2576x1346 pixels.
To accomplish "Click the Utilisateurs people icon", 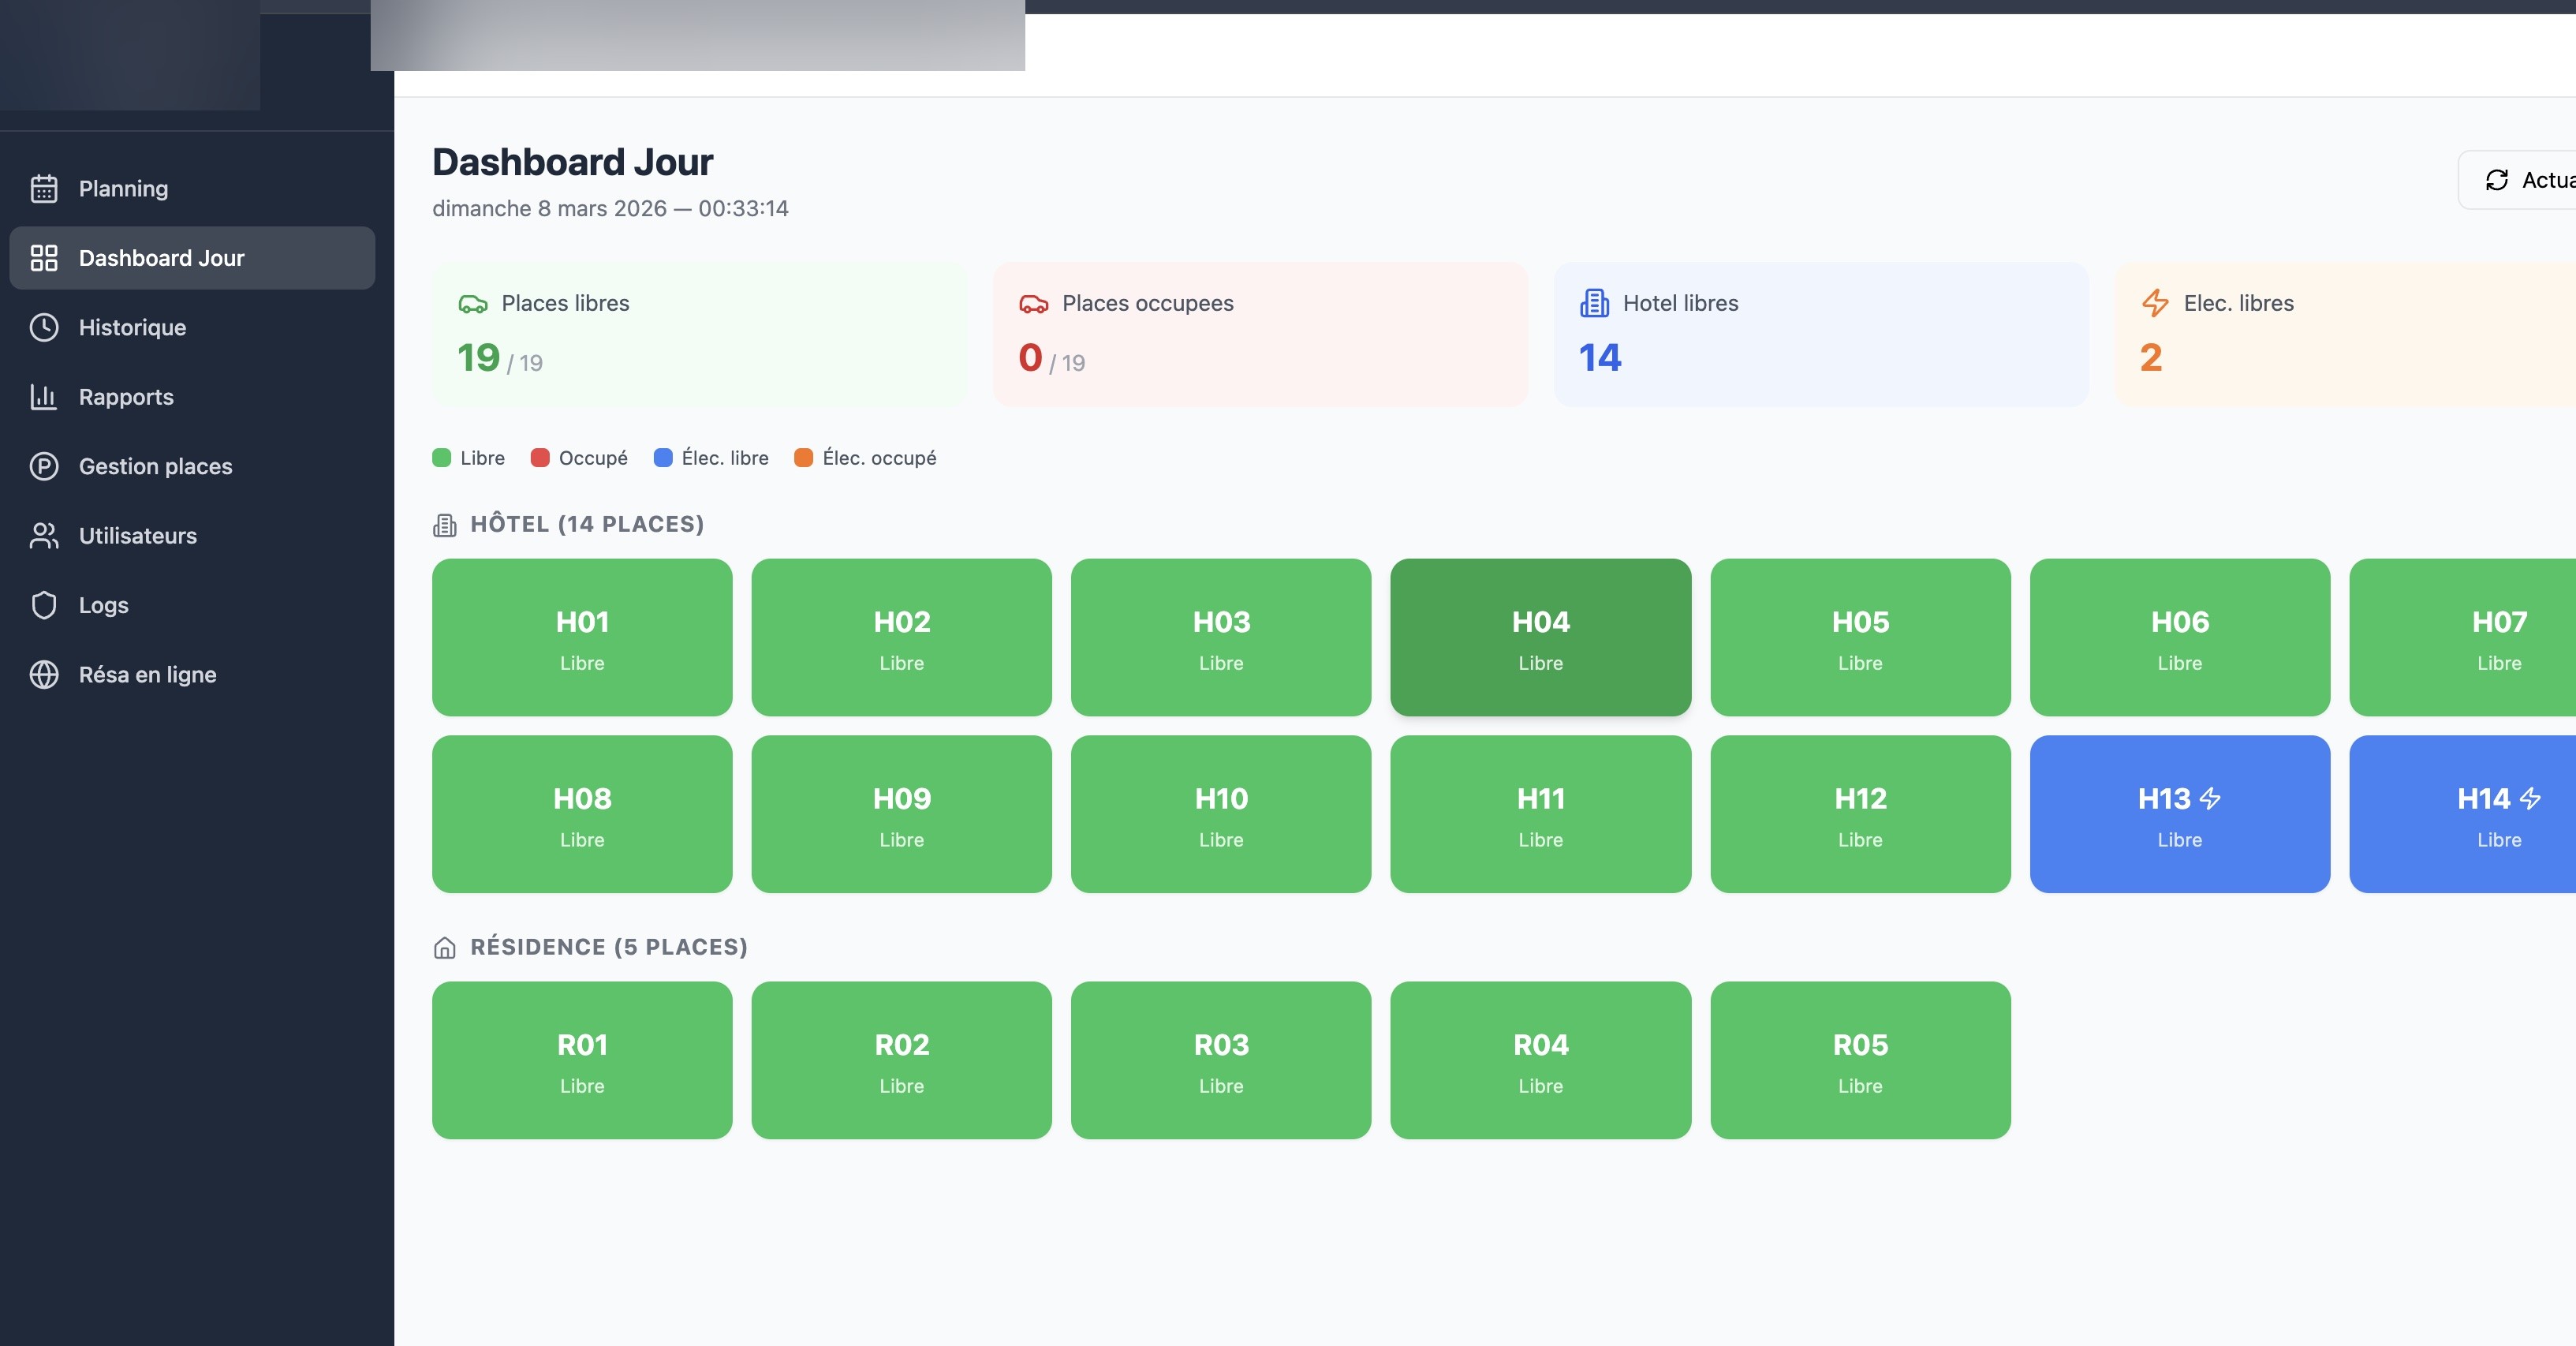I will coord(44,535).
